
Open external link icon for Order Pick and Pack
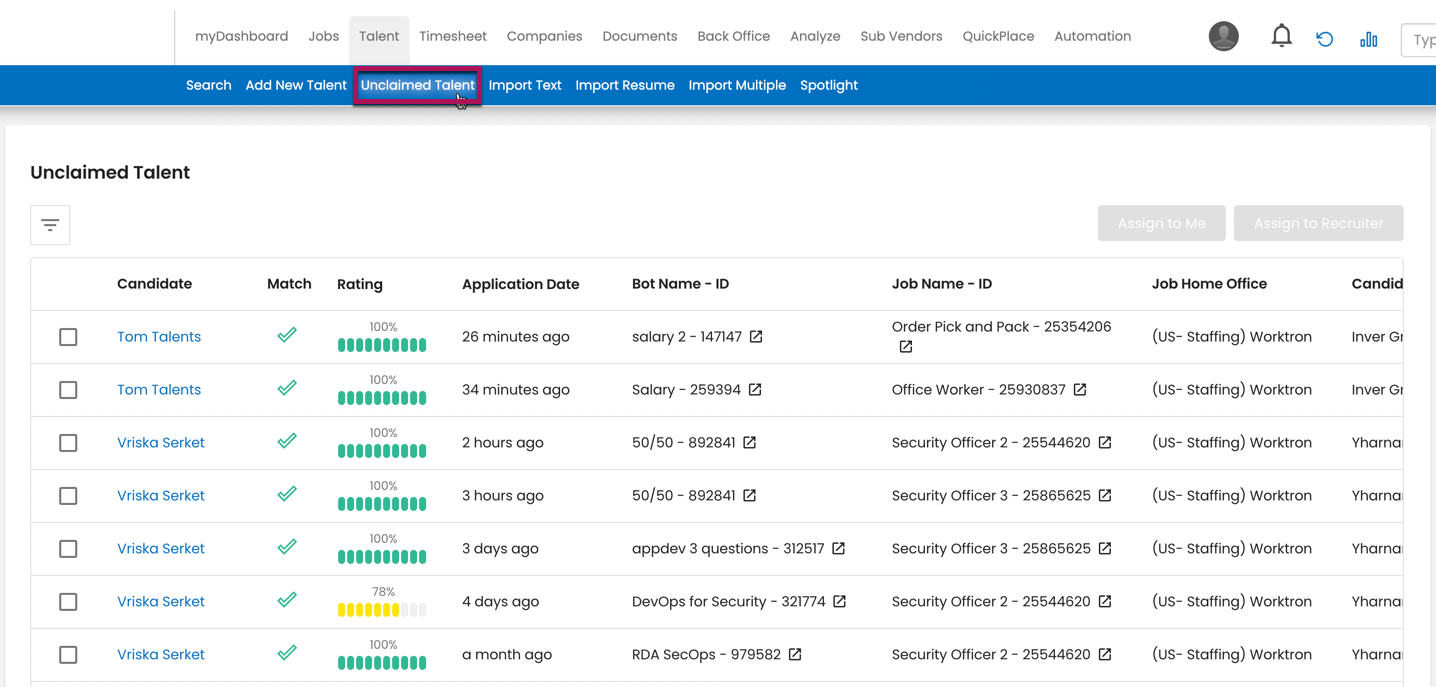(x=906, y=347)
